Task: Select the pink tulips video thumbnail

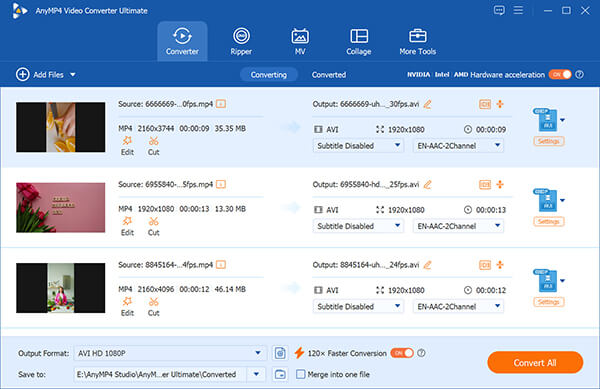Action: pyautogui.click(x=60, y=207)
